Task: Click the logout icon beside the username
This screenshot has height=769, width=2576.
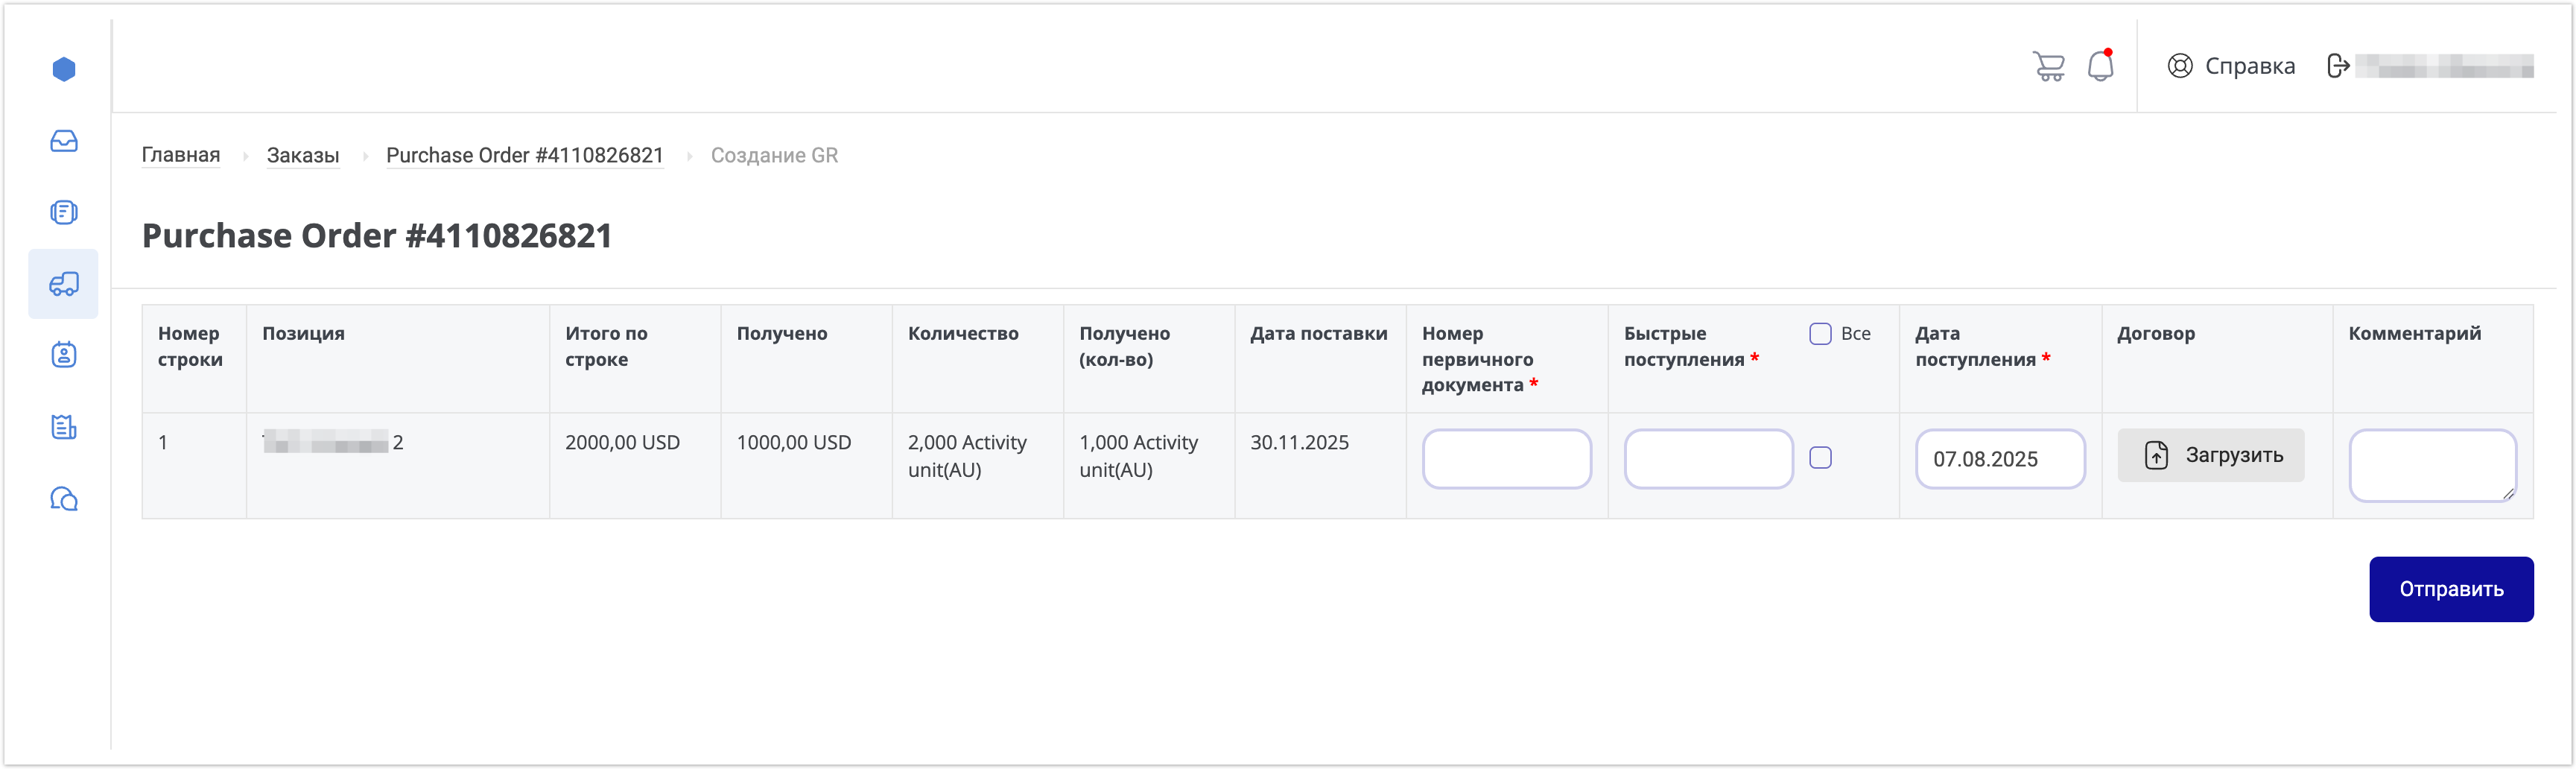Action: [x=2338, y=66]
